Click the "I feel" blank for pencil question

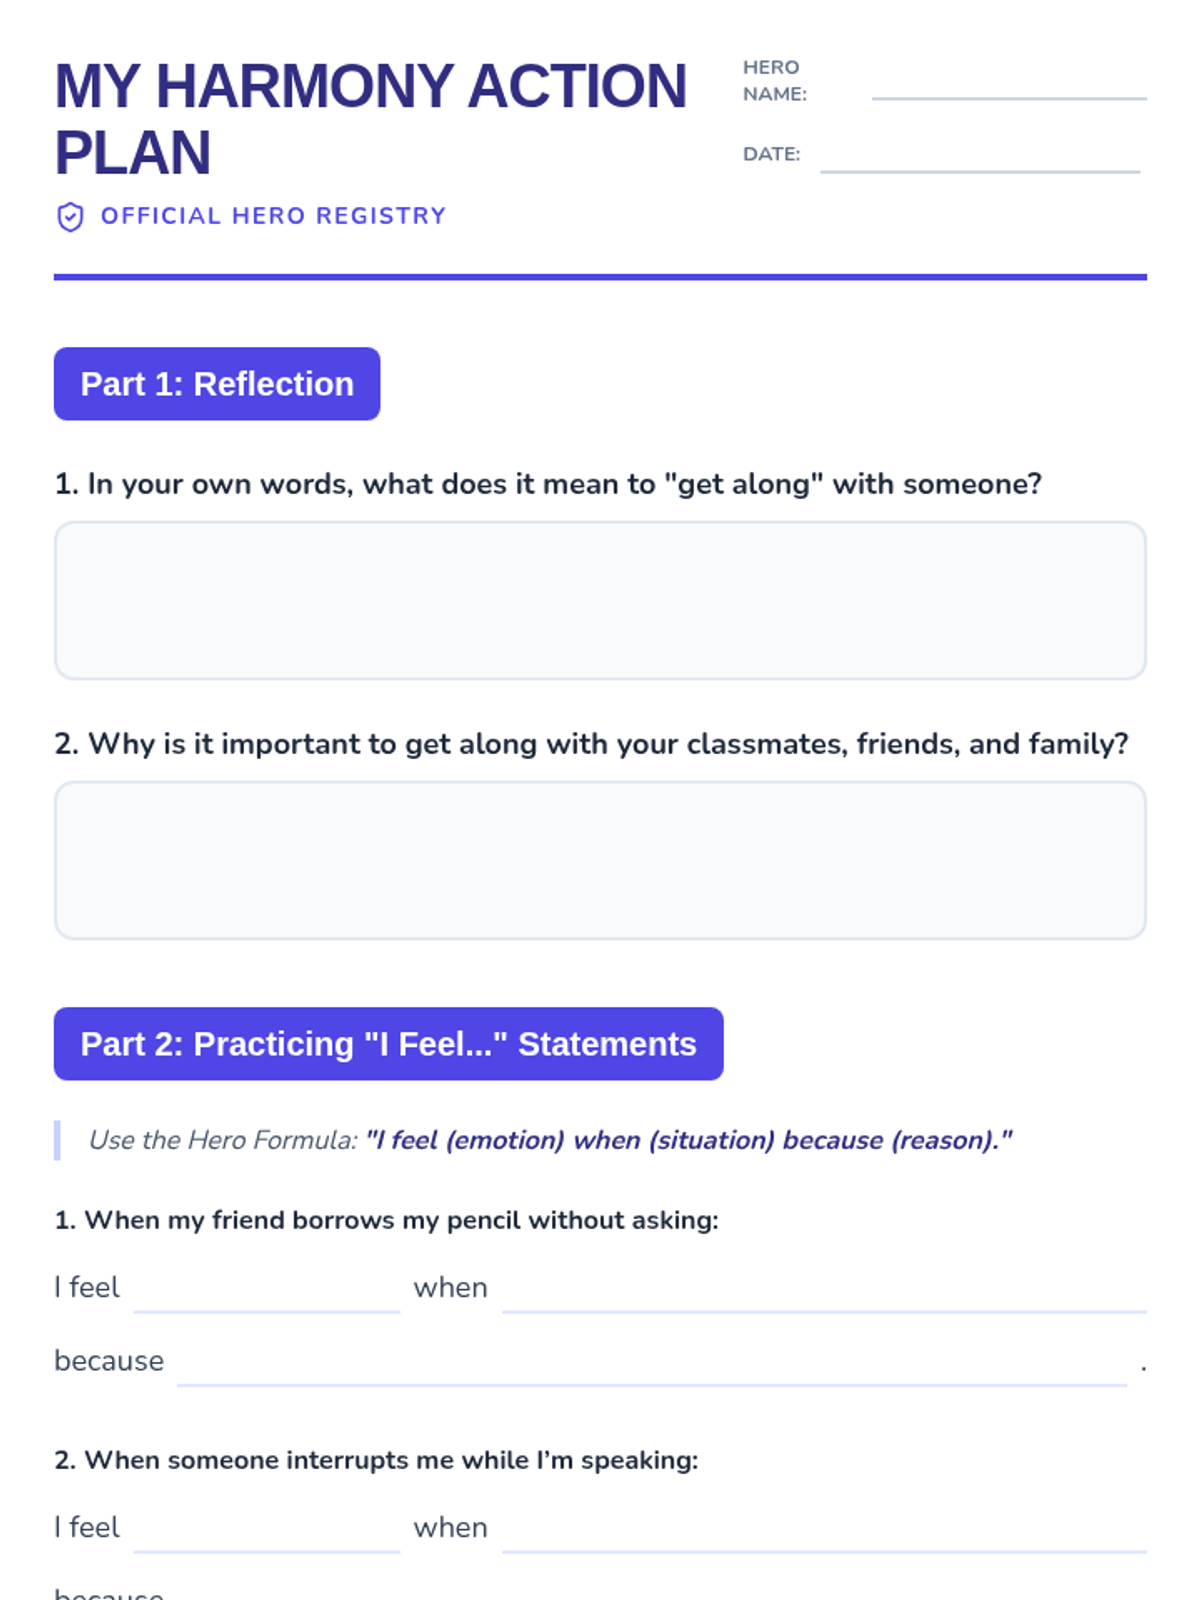tap(267, 1290)
